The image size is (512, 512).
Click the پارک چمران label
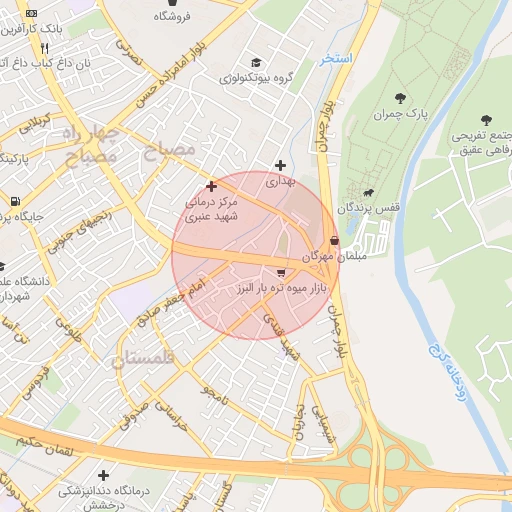point(400,114)
